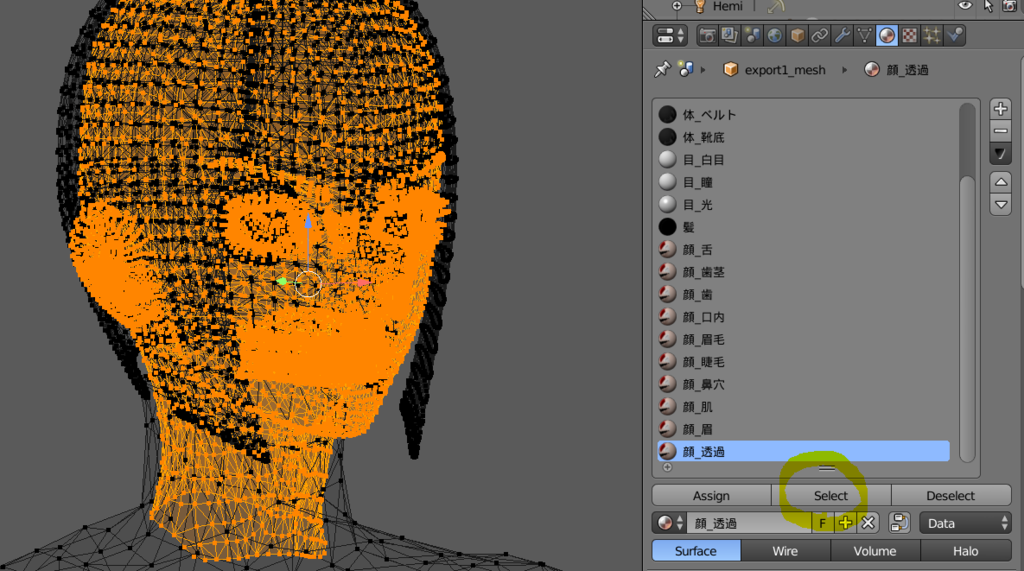Screen dimensions: 1024x571
Task: Toggle Hemi selectability arrow icon in outliner
Action: coord(987,6)
